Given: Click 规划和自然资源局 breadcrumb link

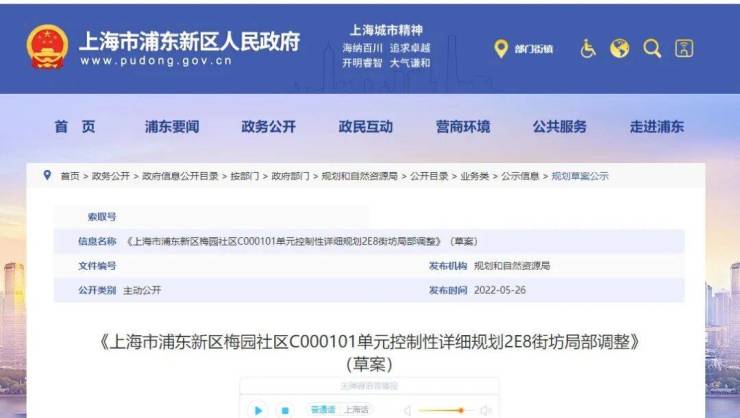Looking at the screenshot, I should pyautogui.click(x=360, y=176).
